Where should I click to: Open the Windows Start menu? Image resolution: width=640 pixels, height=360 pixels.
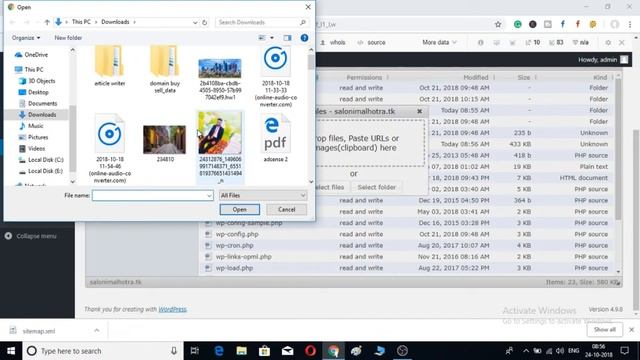11,351
